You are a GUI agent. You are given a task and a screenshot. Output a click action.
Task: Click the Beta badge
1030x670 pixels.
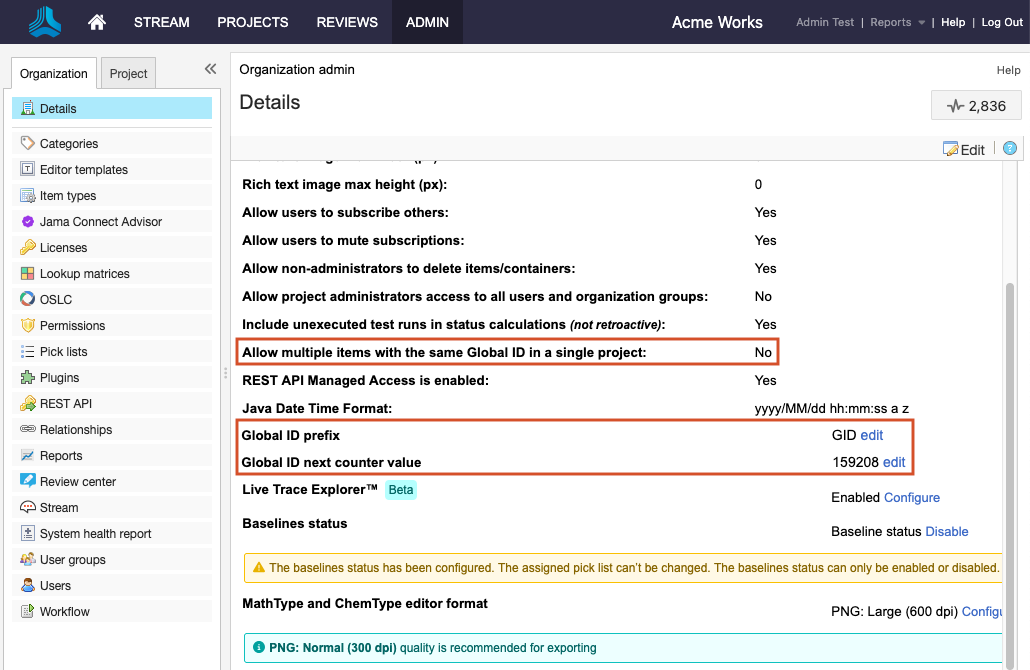(x=401, y=490)
